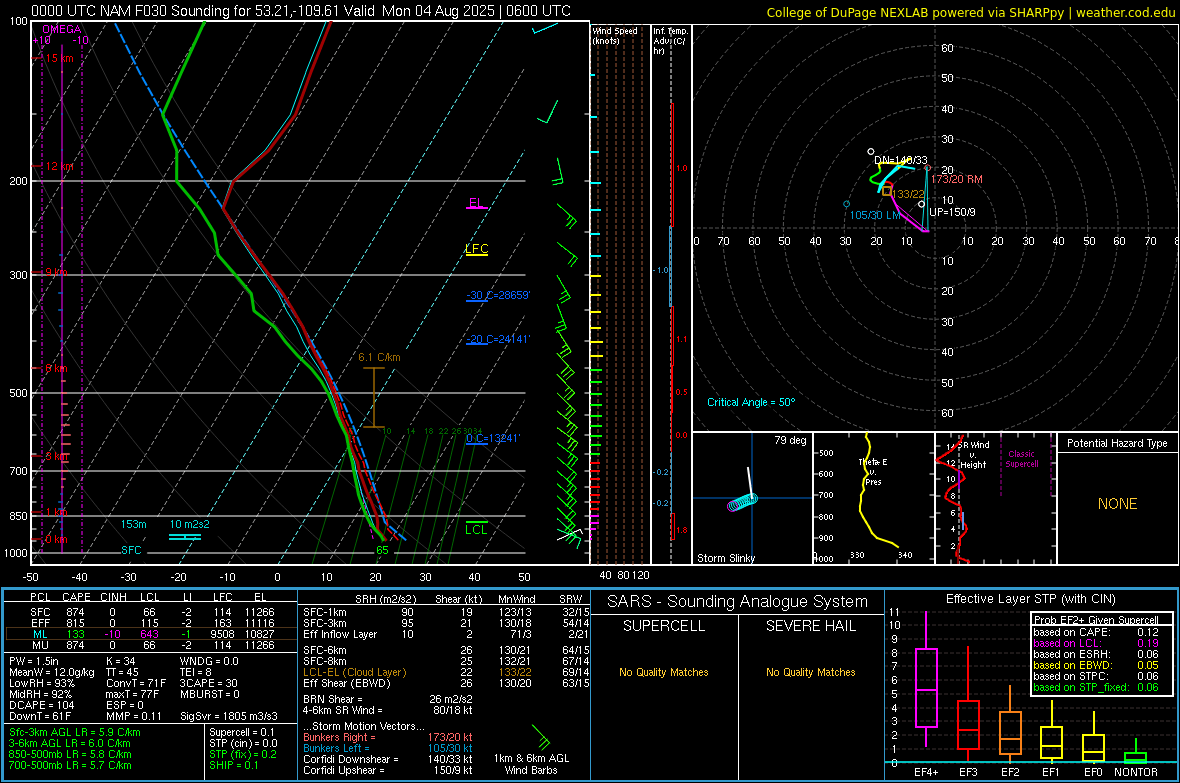Click the Effective Layer STP (with CIN) title
Screen dimensions: 1180x783
1030,599
